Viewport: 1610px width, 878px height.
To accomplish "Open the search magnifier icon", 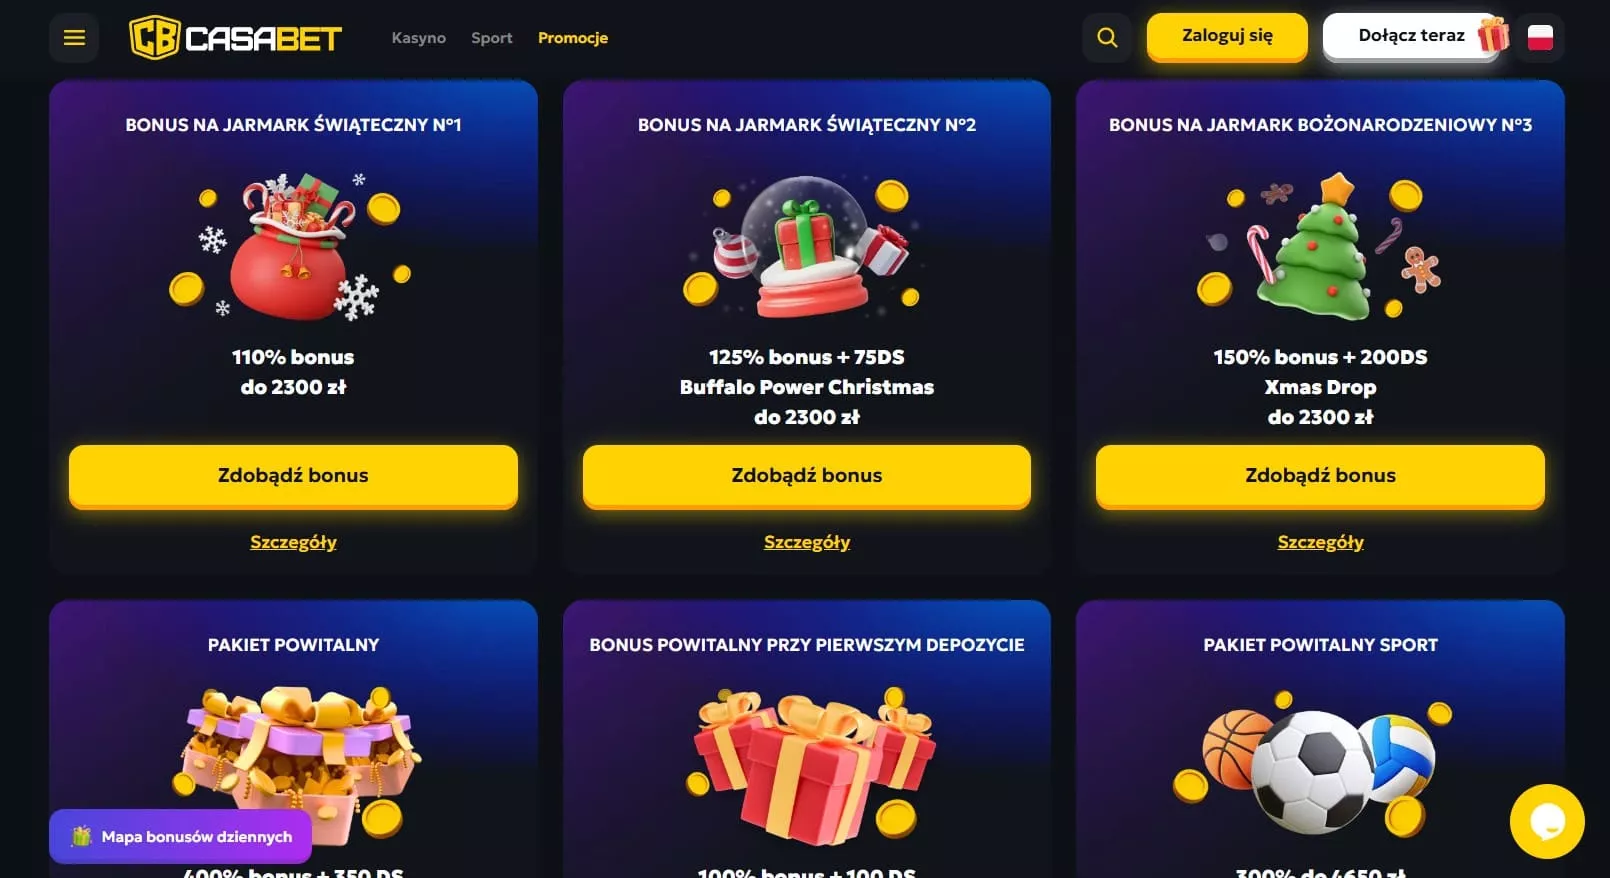I will click(1107, 38).
